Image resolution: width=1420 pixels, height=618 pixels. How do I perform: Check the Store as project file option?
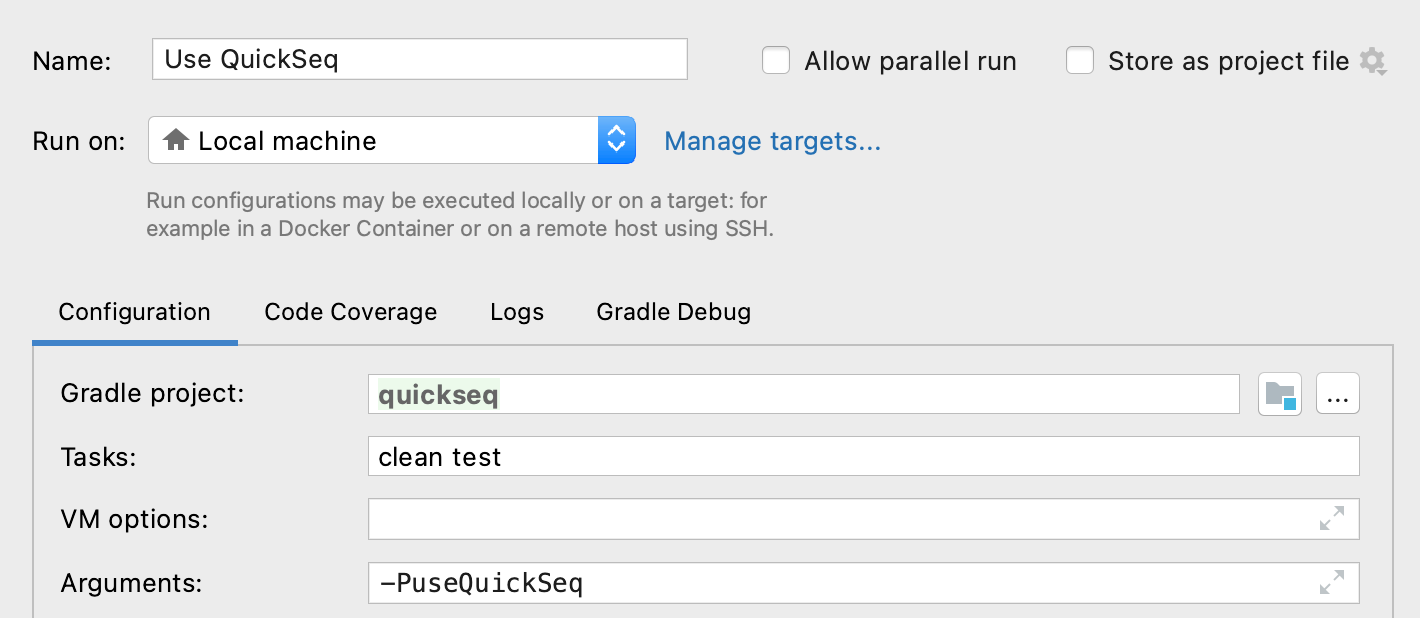(1080, 61)
